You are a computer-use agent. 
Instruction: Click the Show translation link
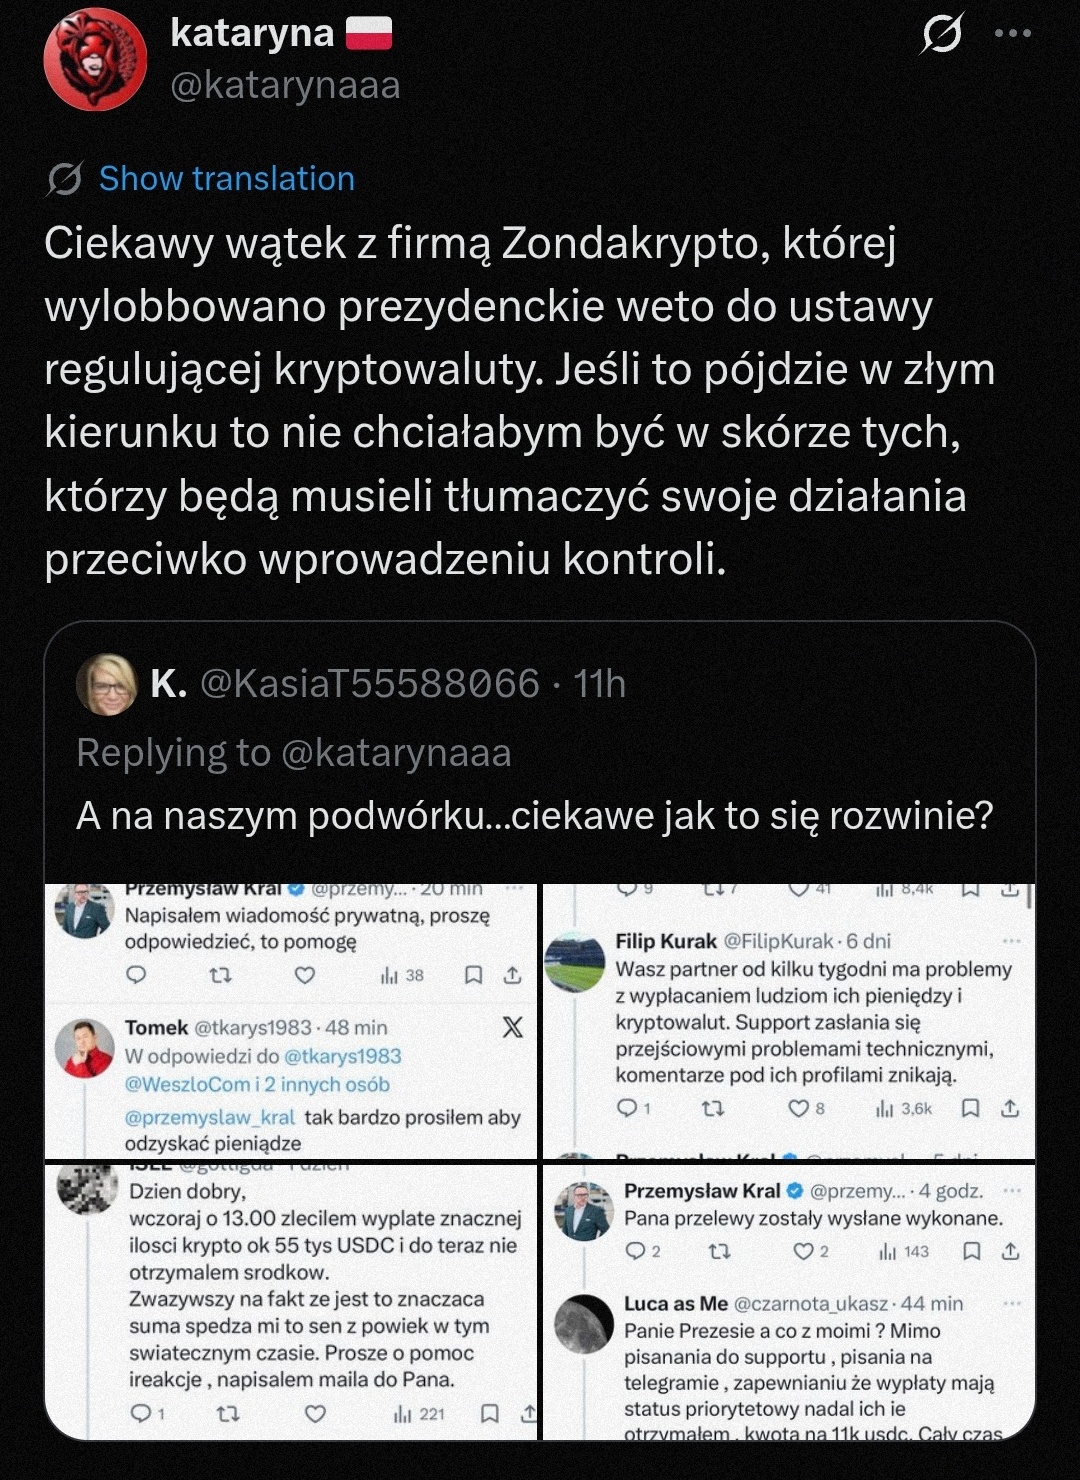pyautogui.click(x=227, y=179)
